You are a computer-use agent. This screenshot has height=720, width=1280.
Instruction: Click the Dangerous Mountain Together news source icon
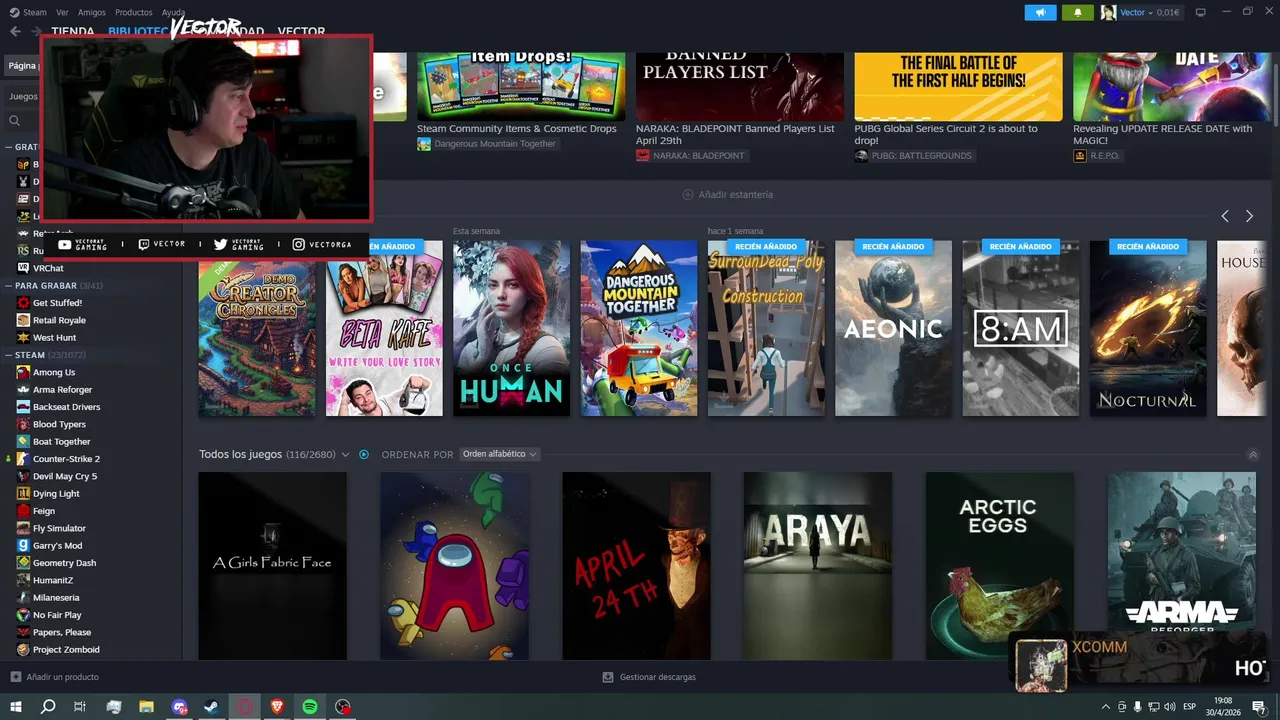424,144
